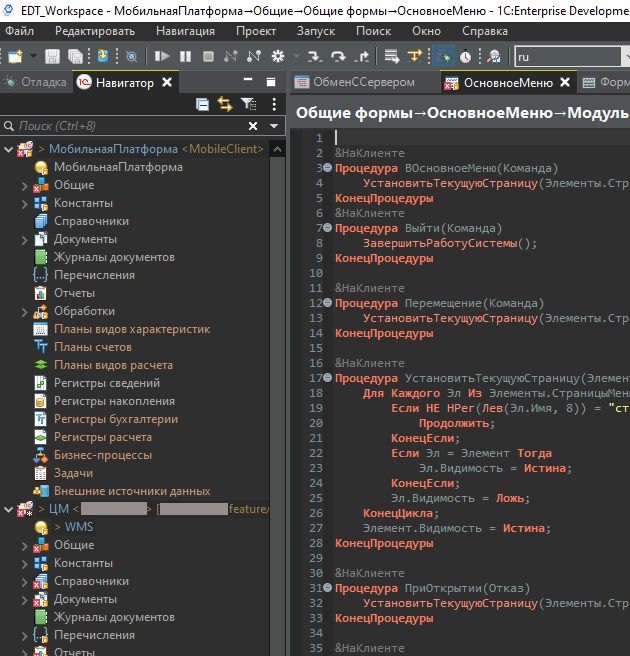The width and height of the screenshot is (630, 656).
Task: Expand the Документы node under МобильнаяПлатформа
Action: pyautogui.click(x=25, y=239)
